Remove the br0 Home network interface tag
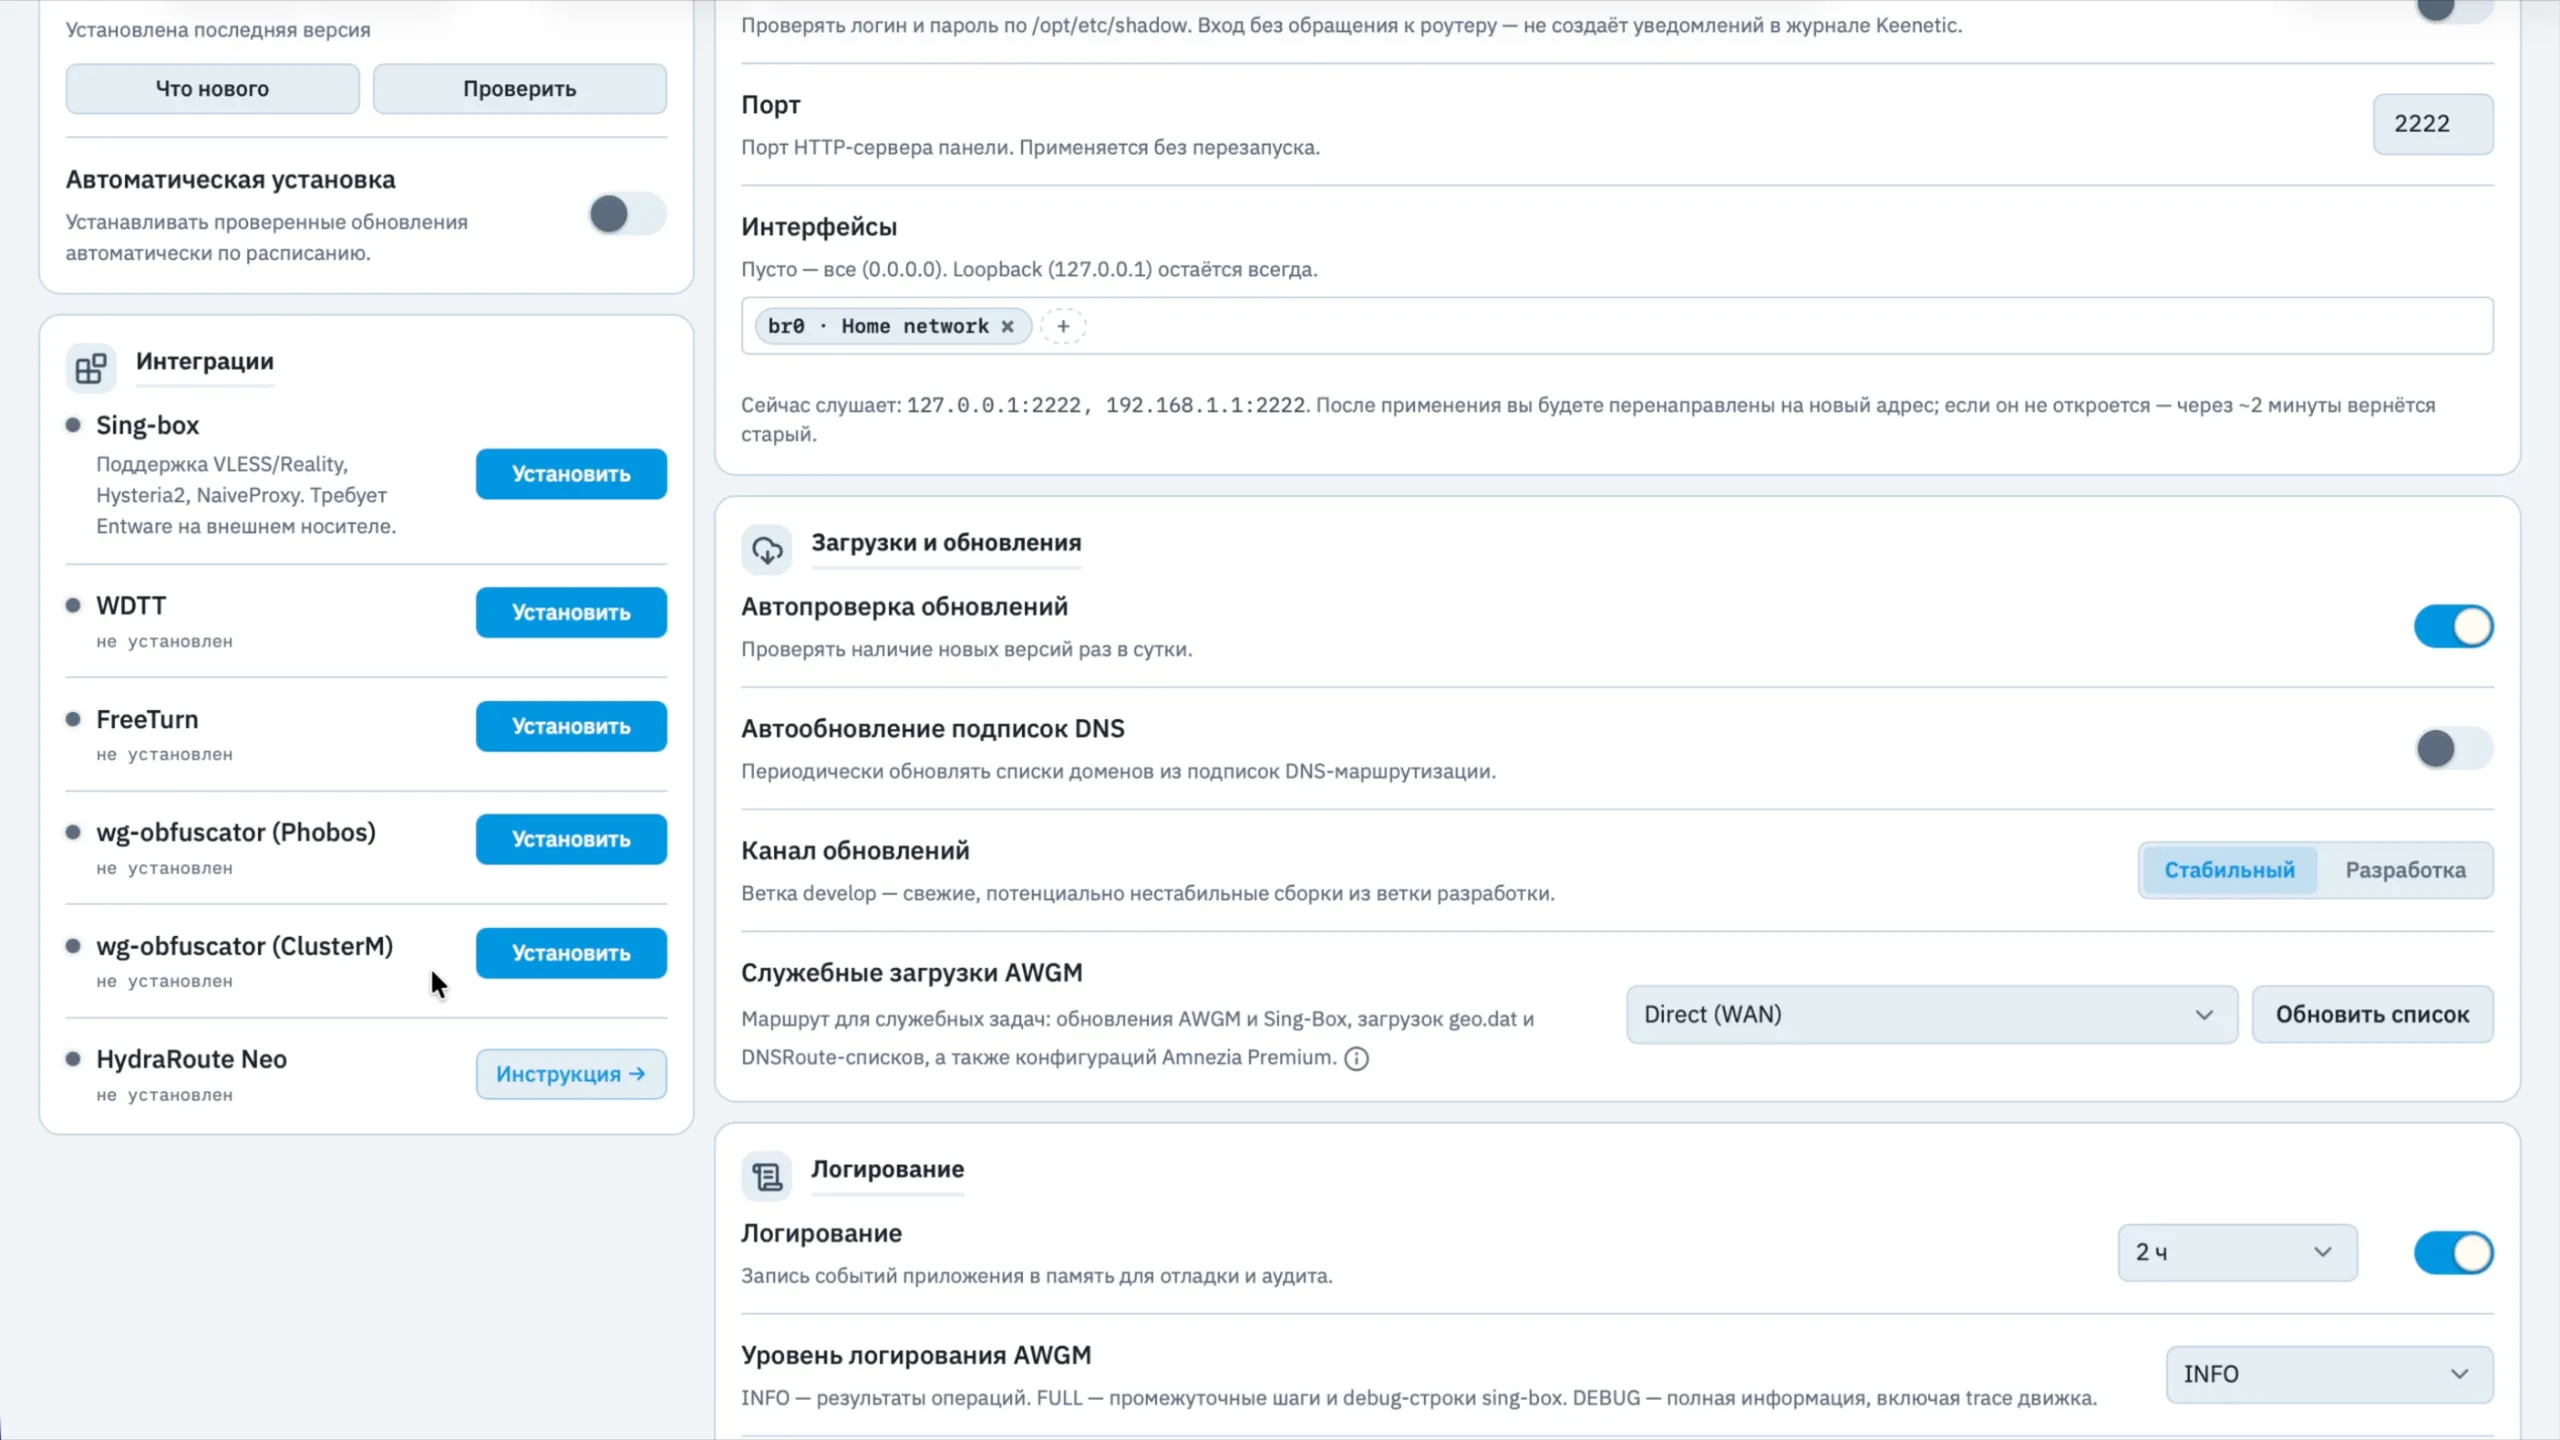The image size is (2560, 1440). tap(1008, 326)
